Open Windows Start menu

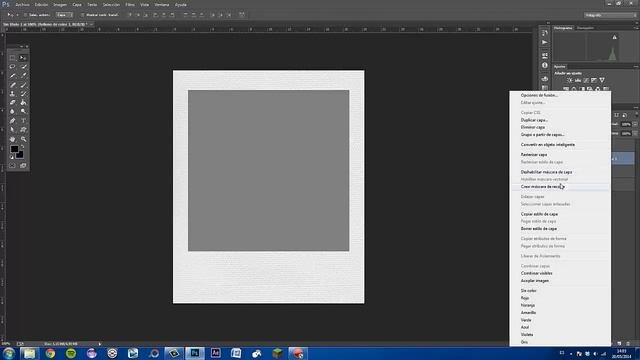tap(9, 353)
